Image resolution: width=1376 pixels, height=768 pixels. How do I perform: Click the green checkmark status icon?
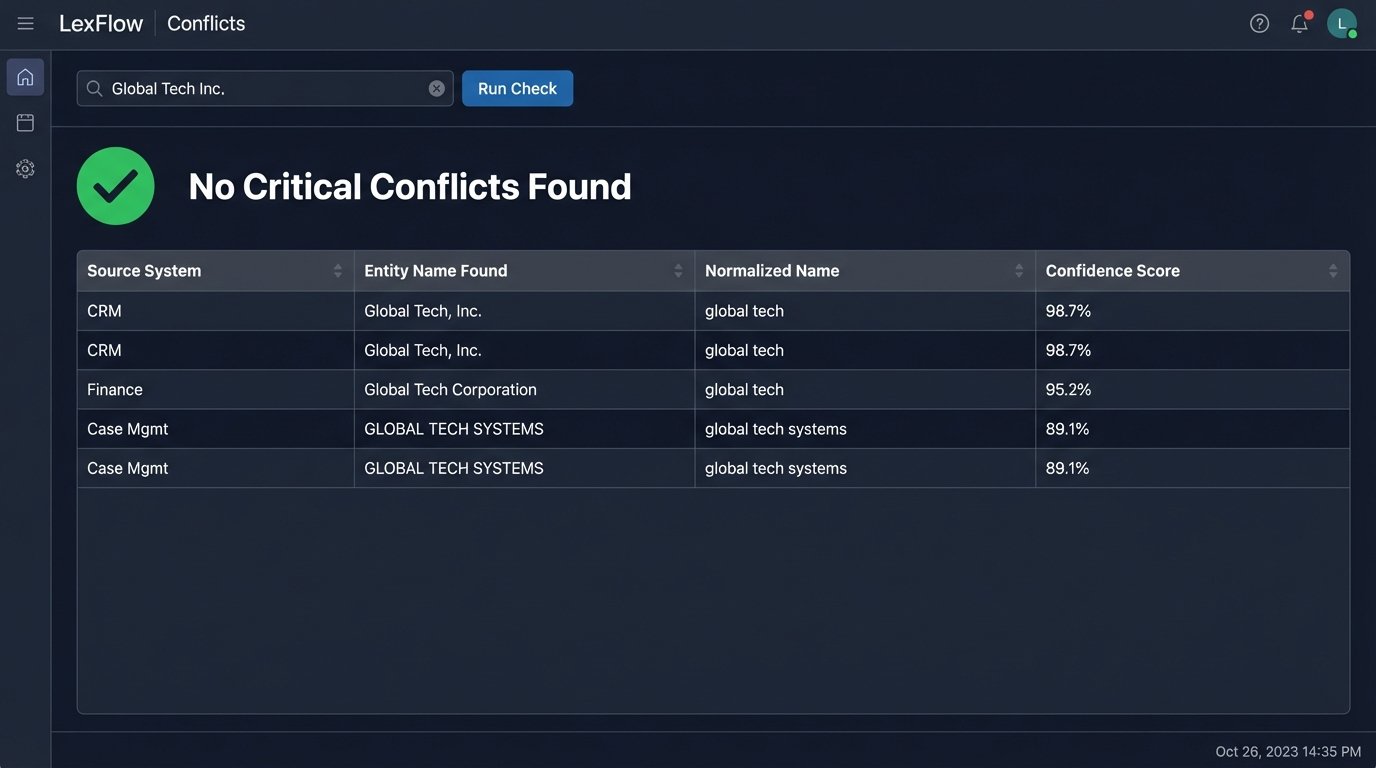[116, 186]
